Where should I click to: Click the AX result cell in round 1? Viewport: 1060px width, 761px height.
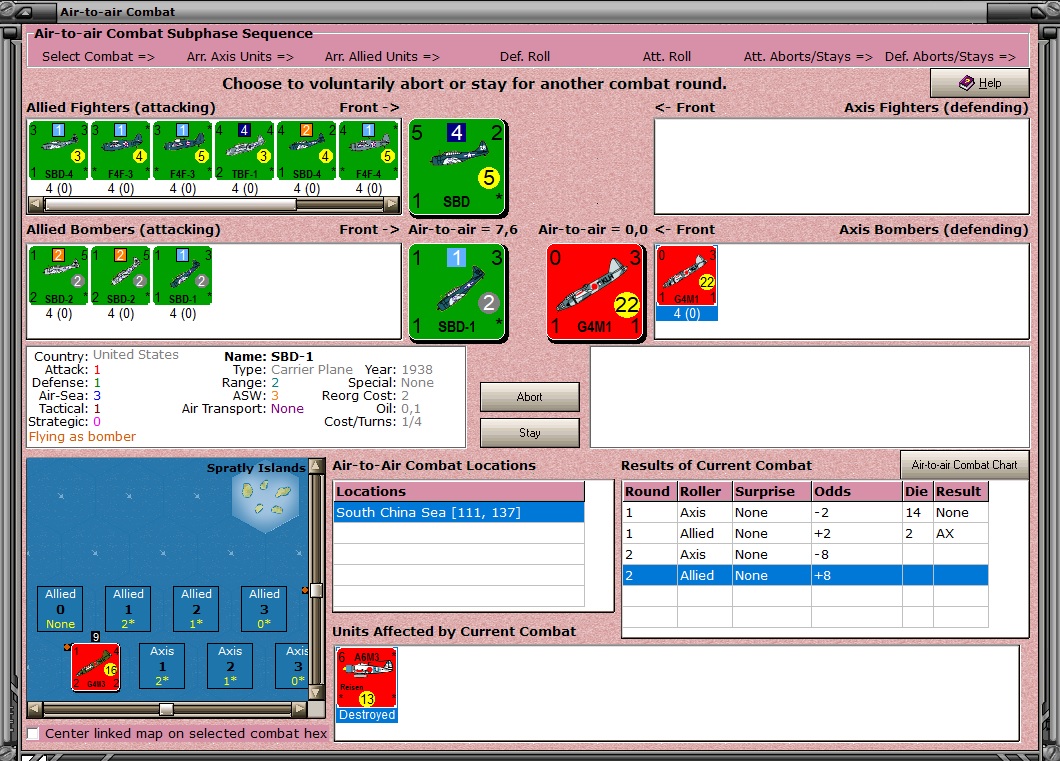961,533
